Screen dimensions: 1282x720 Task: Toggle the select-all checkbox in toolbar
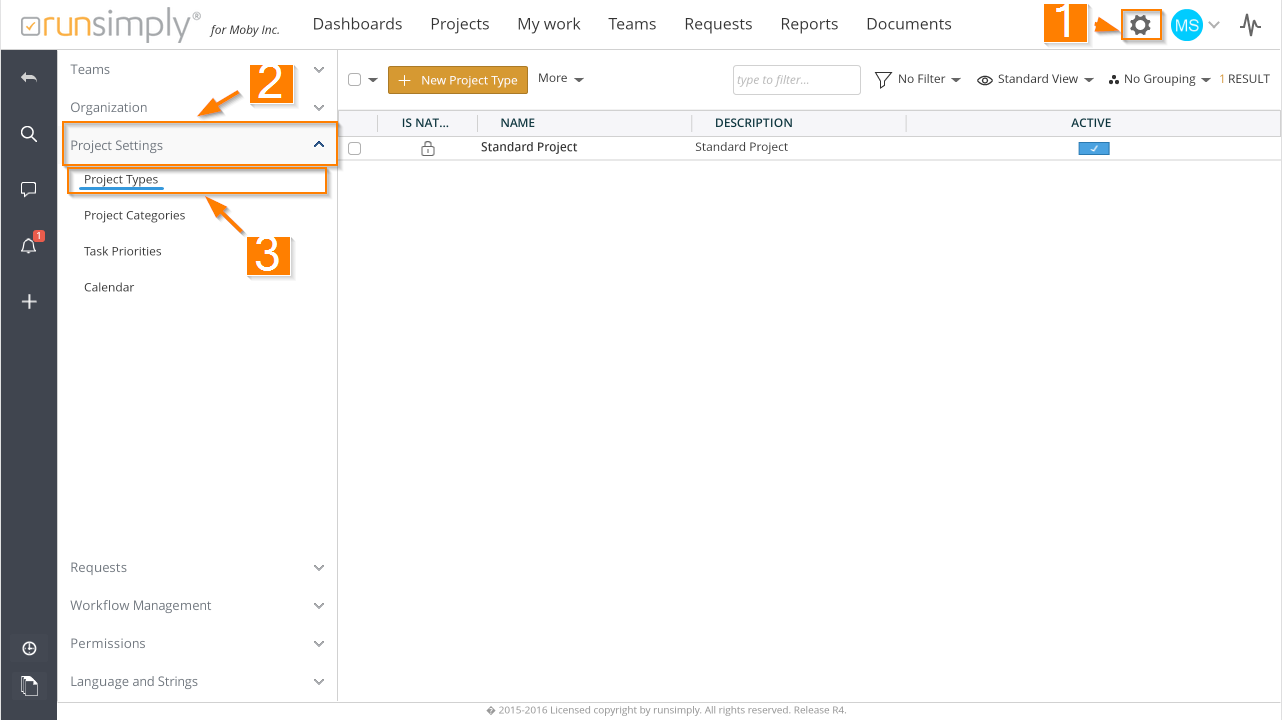coord(354,80)
